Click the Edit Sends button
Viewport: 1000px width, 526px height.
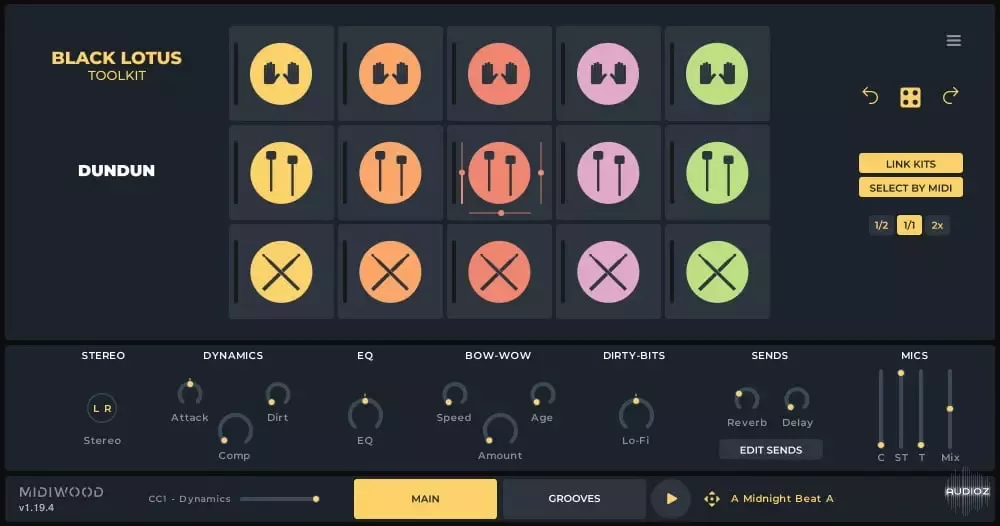pos(770,450)
